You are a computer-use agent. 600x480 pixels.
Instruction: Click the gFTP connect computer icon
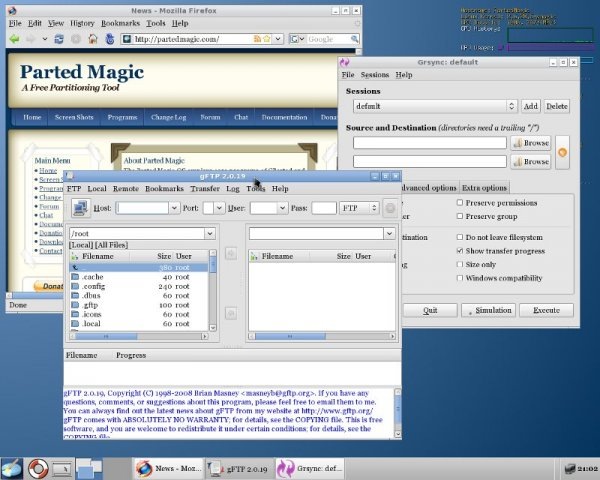point(81,208)
